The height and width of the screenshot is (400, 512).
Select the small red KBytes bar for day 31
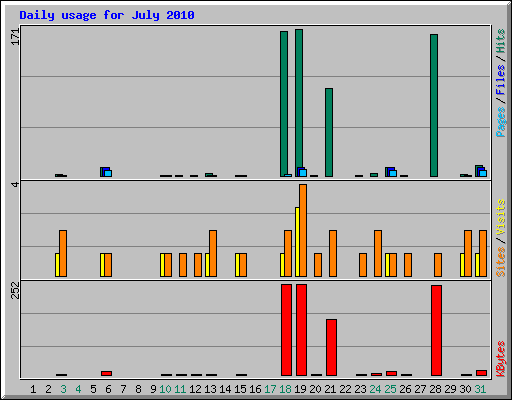[x=481, y=373]
